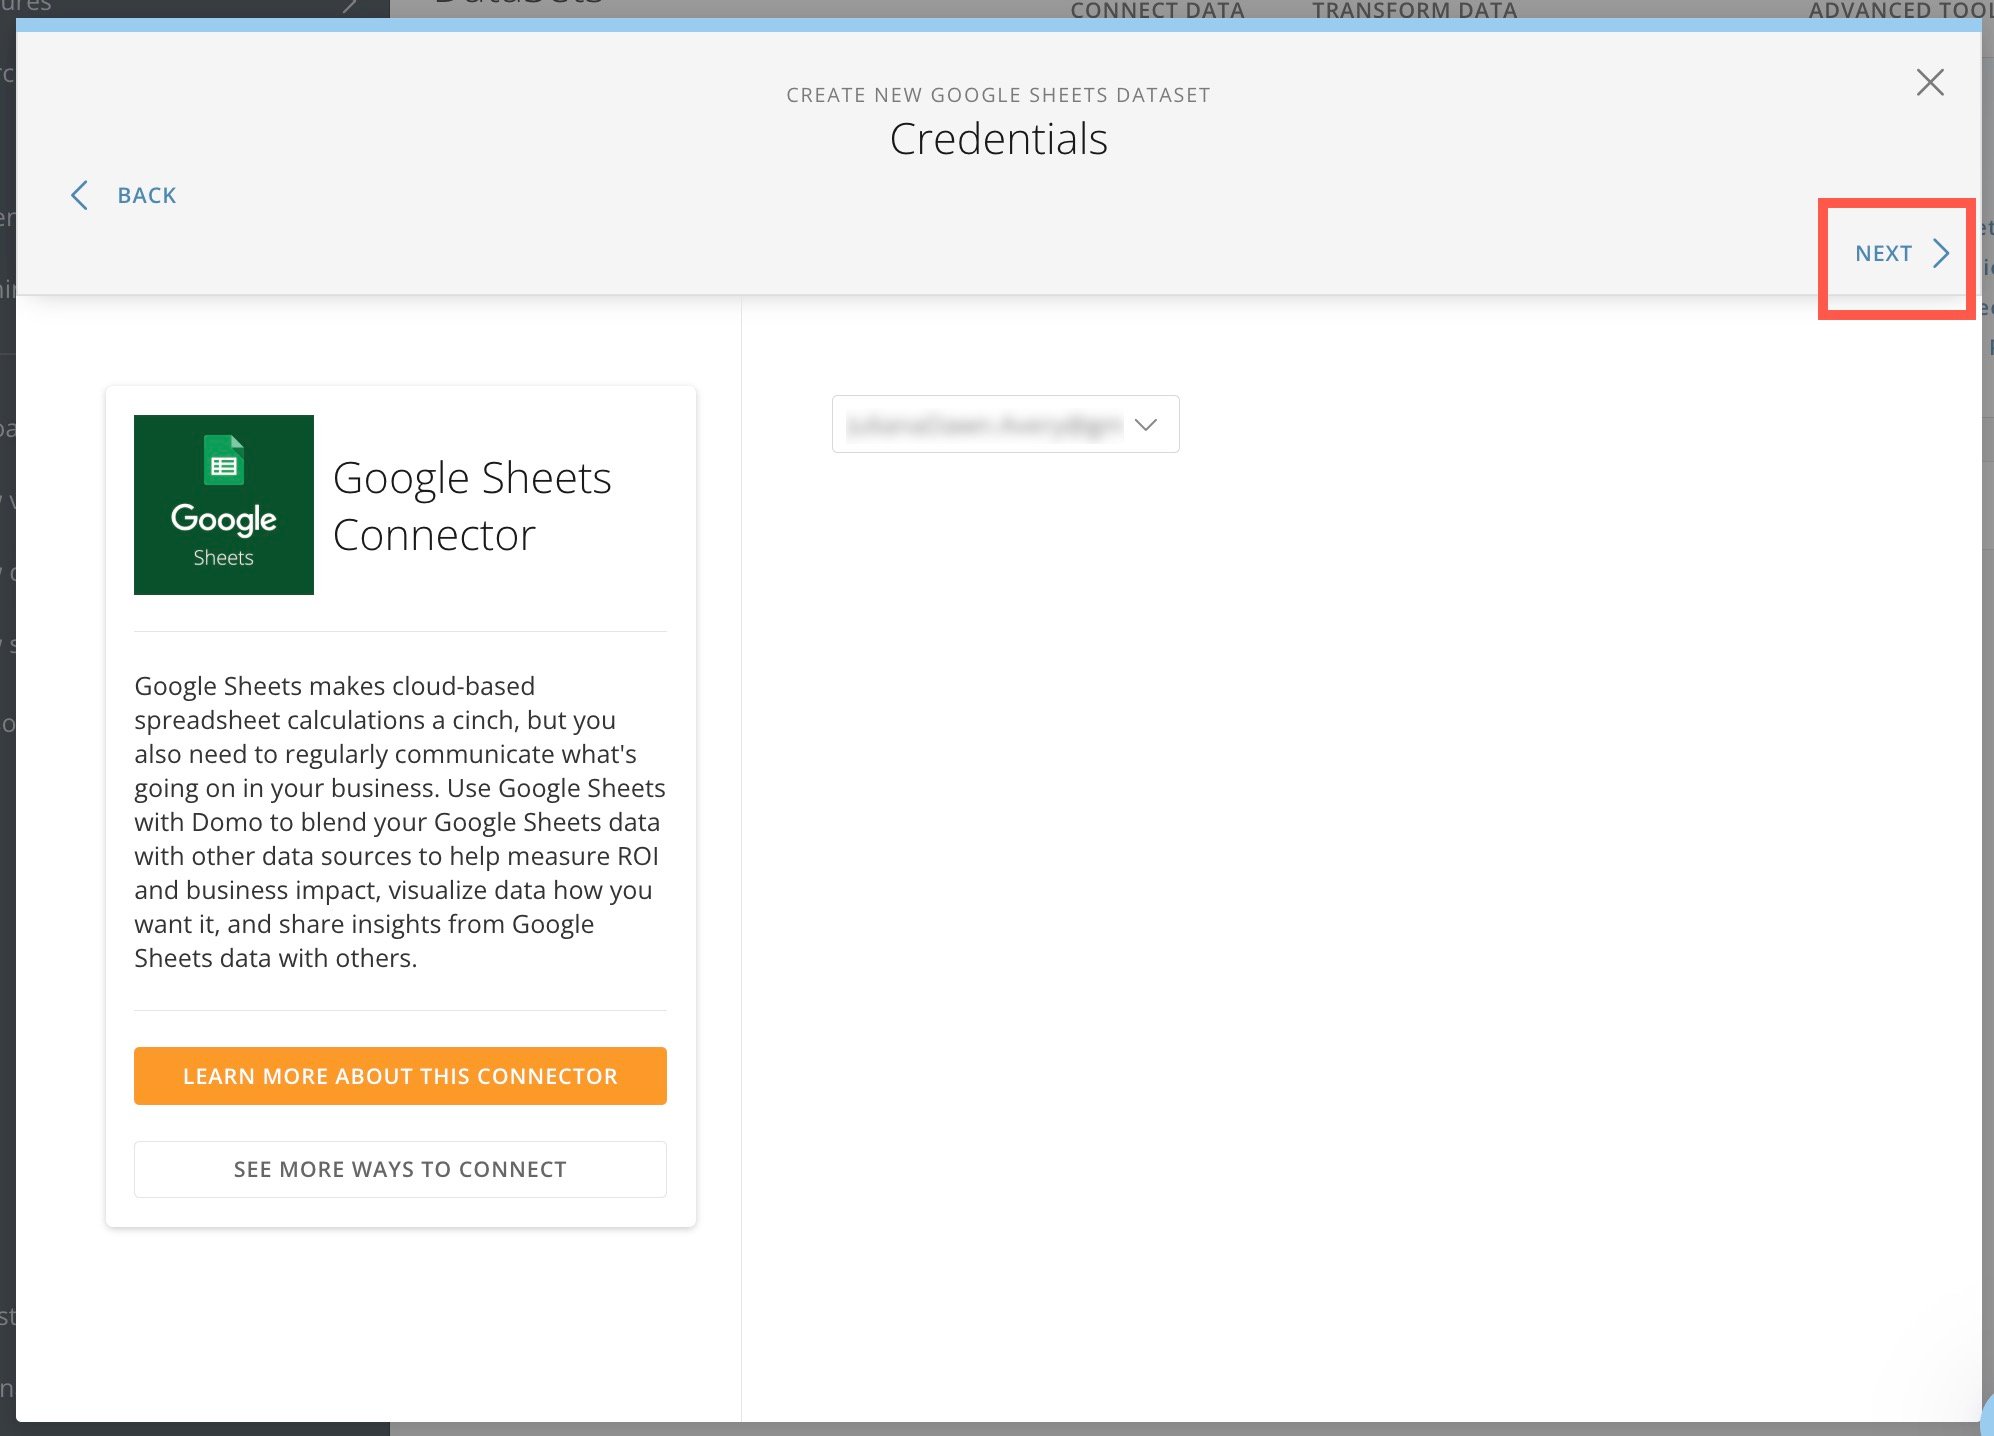Open TRANSFORM DATA tab in background window
The image size is (1994, 1436).
click(1414, 10)
